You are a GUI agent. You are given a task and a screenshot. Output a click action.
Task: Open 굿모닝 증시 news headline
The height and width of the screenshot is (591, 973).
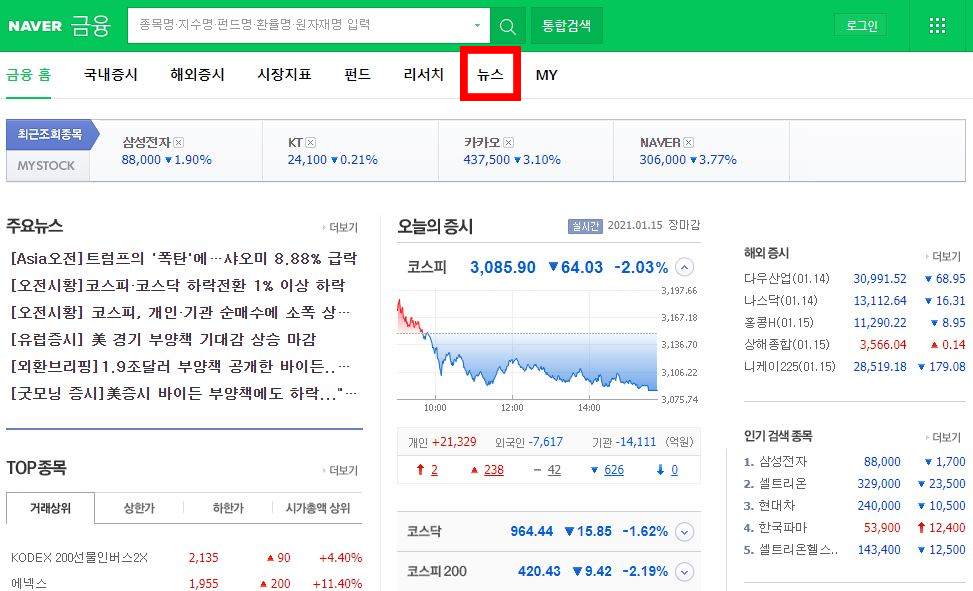[184, 393]
